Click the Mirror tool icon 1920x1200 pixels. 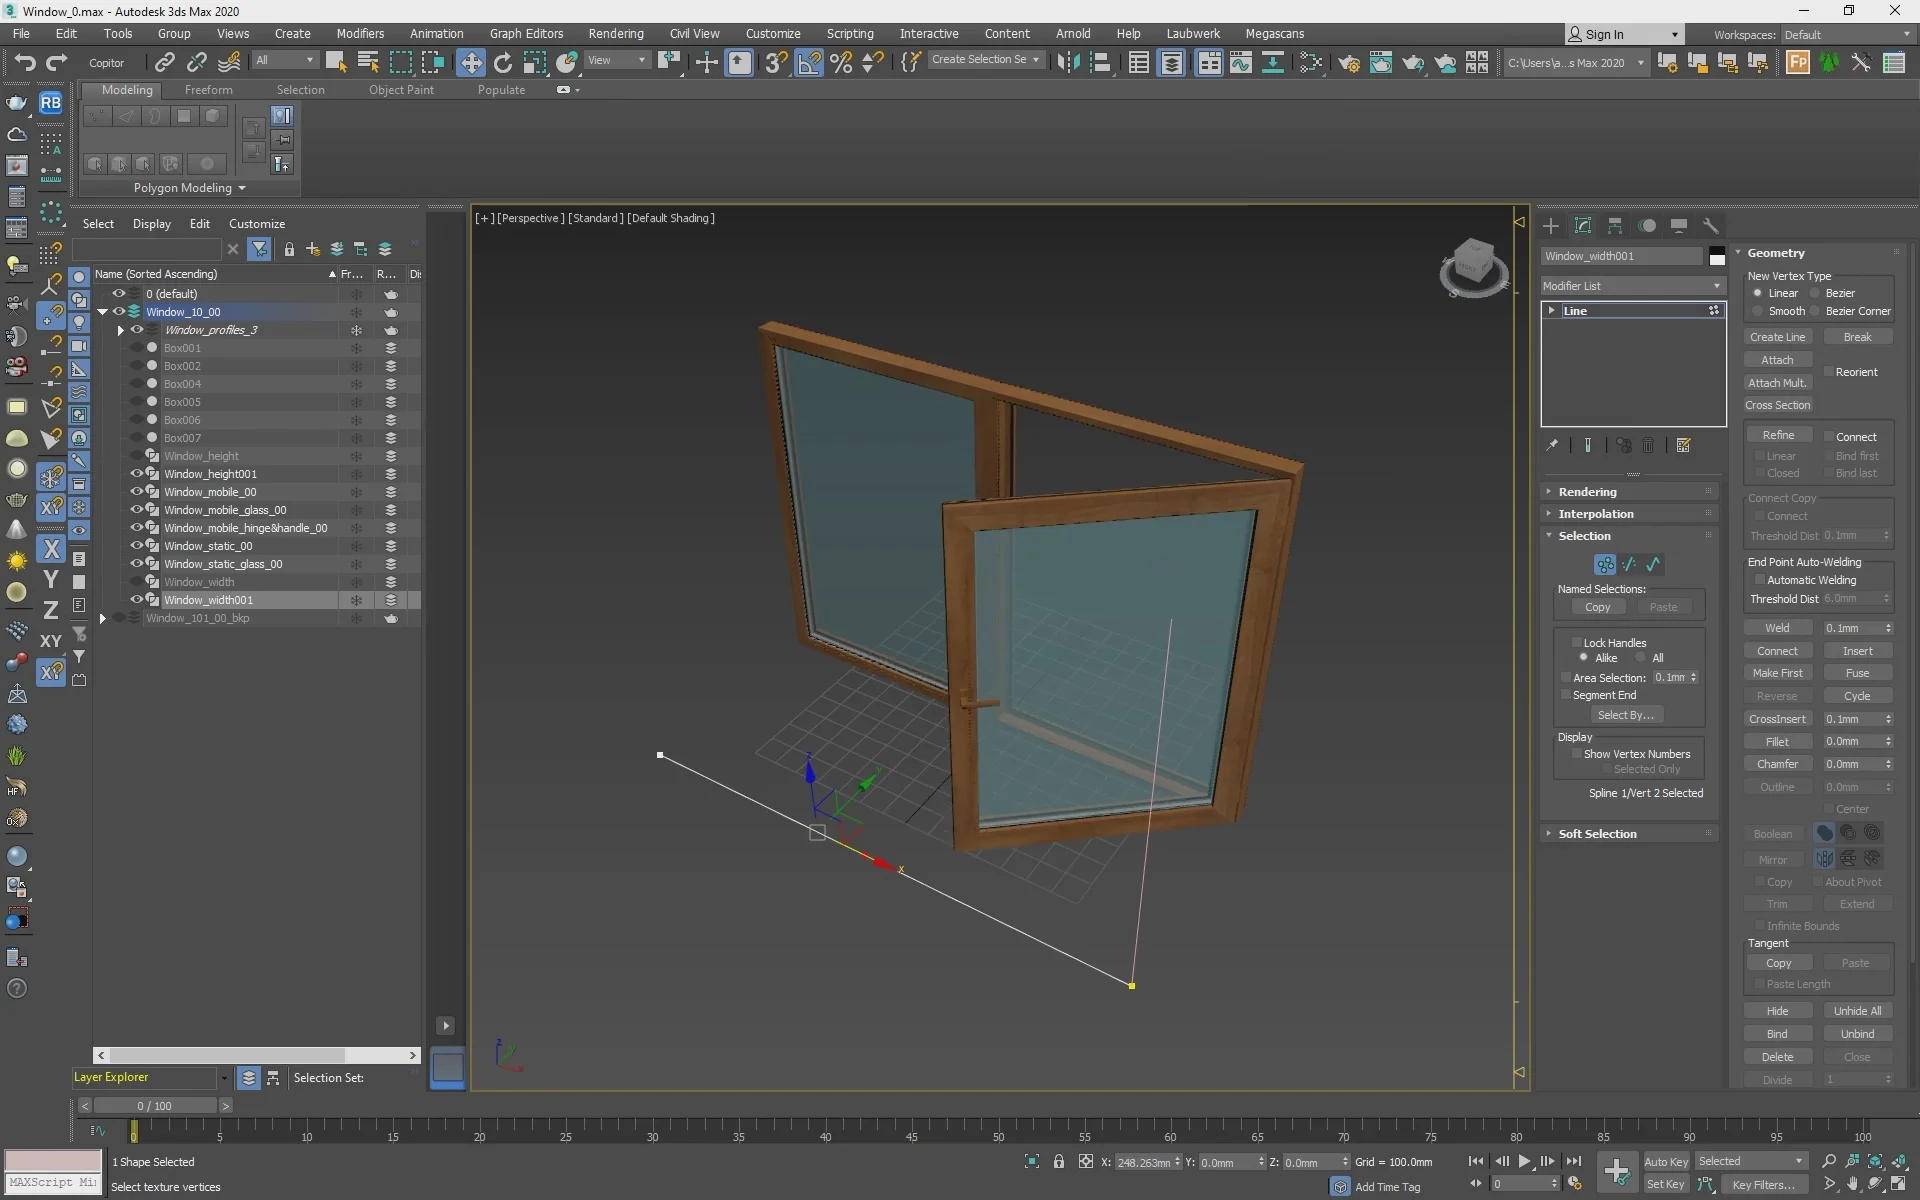(1068, 62)
